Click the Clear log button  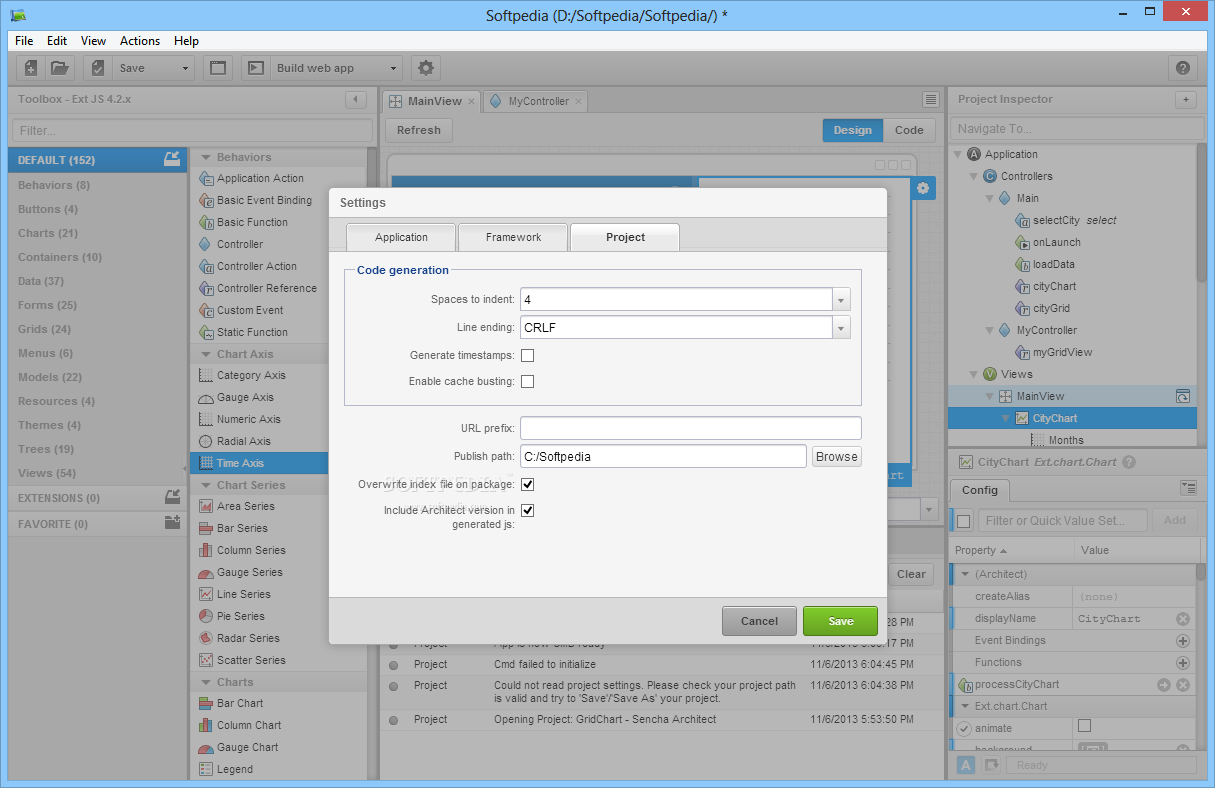(911, 574)
